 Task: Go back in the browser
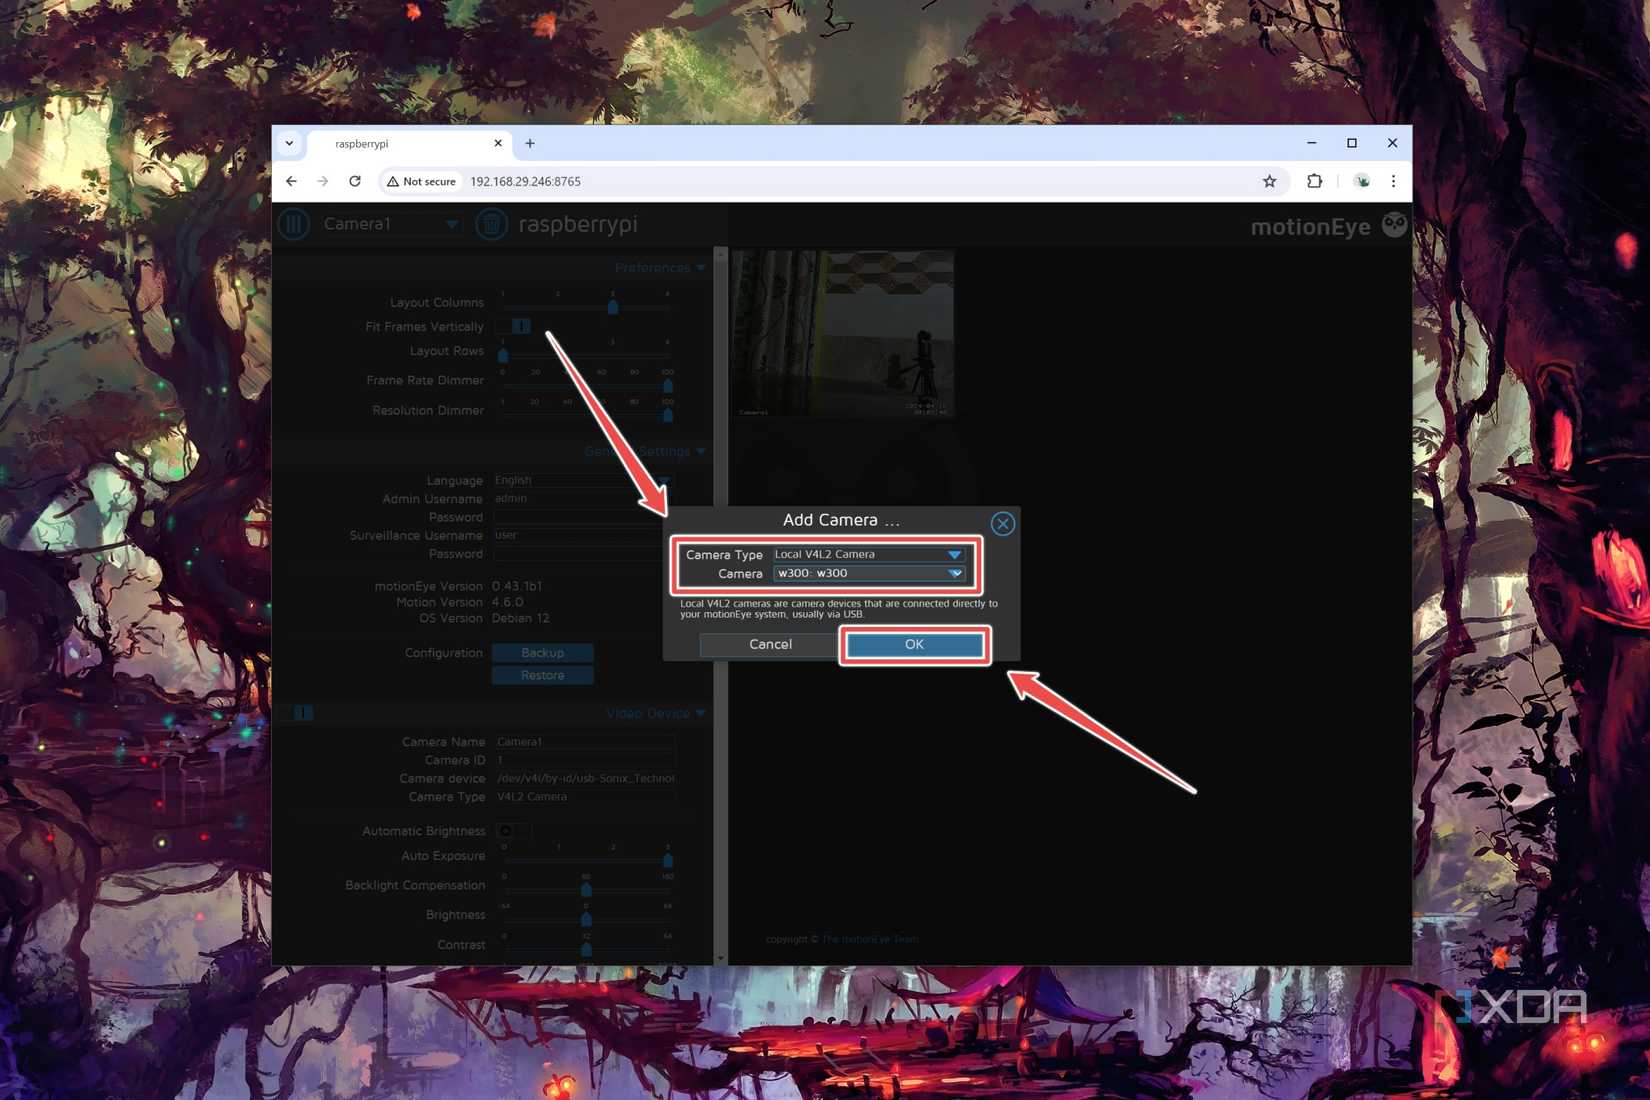(x=291, y=181)
